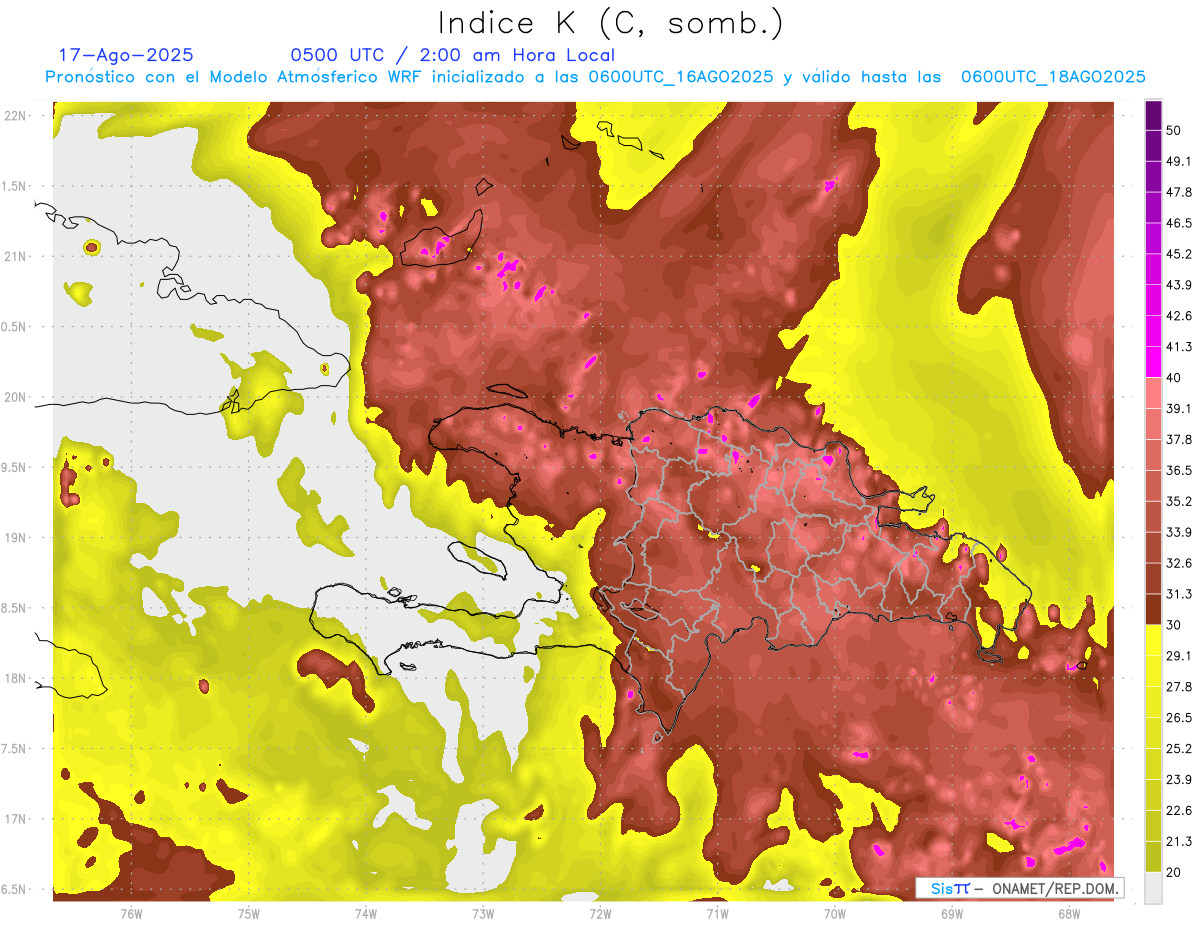The image size is (1200, 927).
Task: Click the "23.9" color scale value
Action: coord(1179,780)
